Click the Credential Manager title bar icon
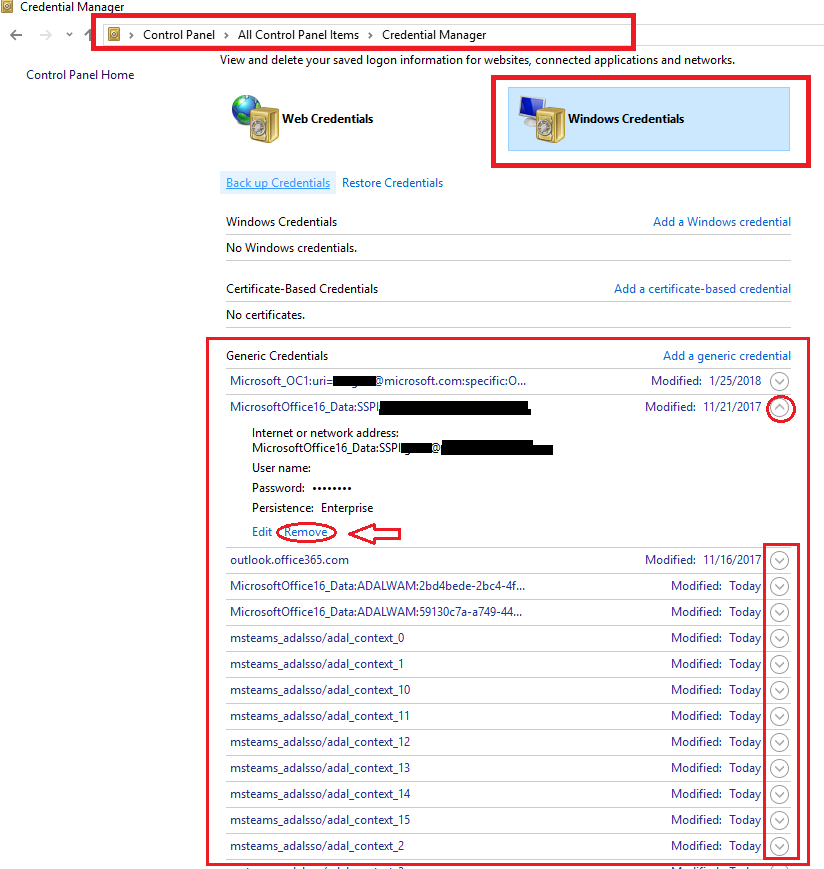 tap(7, 6)
